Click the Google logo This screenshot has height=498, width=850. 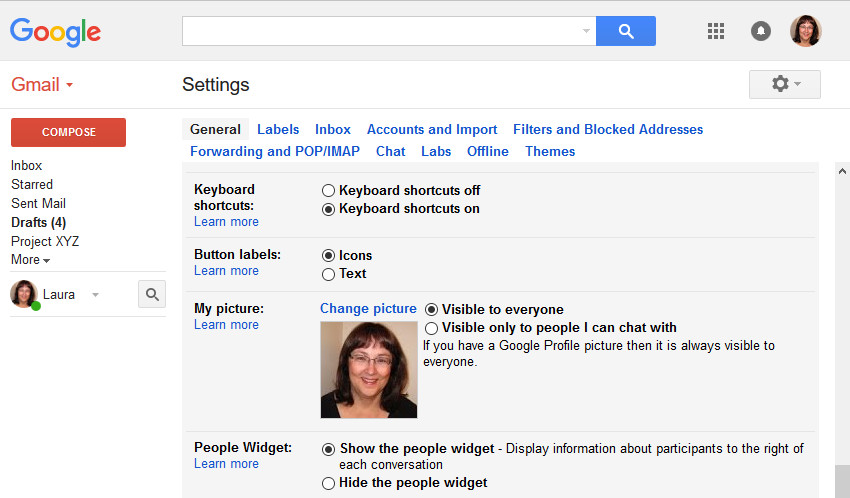click(55, 31)
